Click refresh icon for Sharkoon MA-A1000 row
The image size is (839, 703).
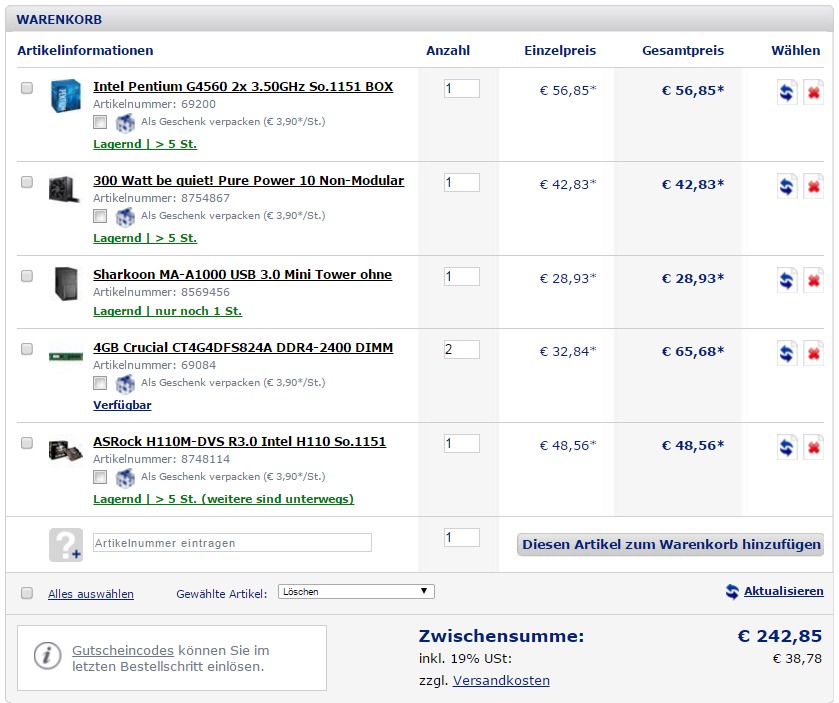[x=787, y=280]
